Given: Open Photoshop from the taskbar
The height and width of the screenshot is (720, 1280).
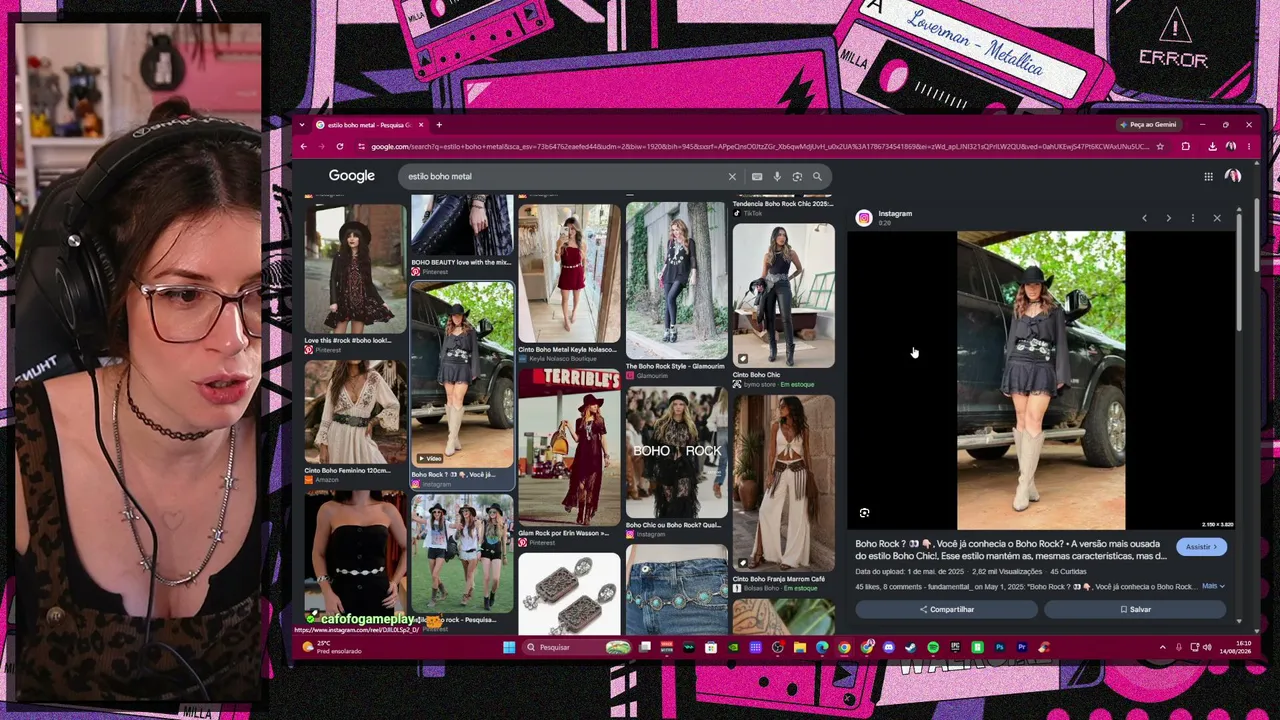Looking at the screenshot, I should click(x=999, y=647).
